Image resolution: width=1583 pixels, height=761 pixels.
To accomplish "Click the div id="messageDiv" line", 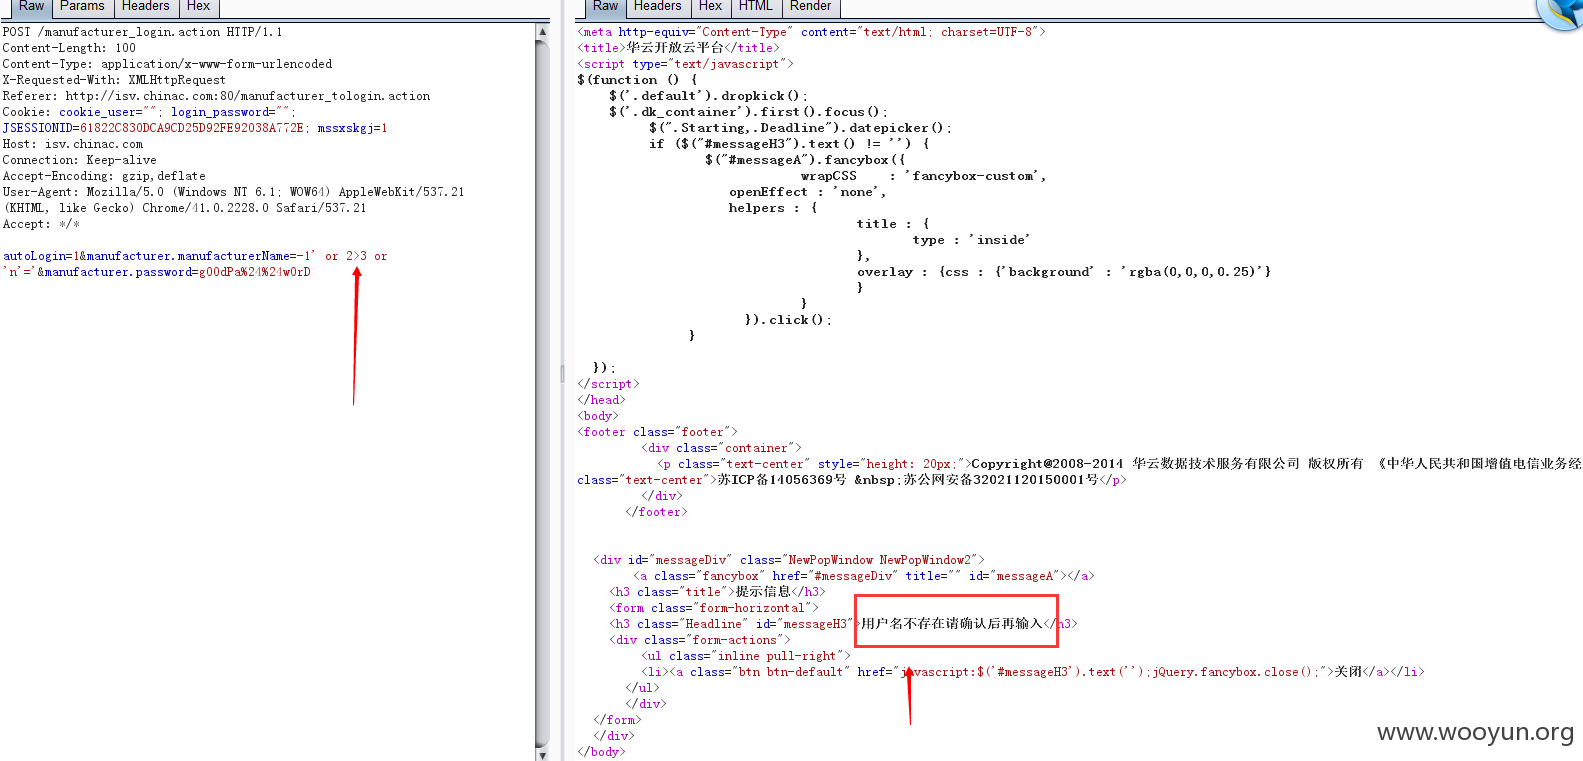I will [x=789, y=560].
